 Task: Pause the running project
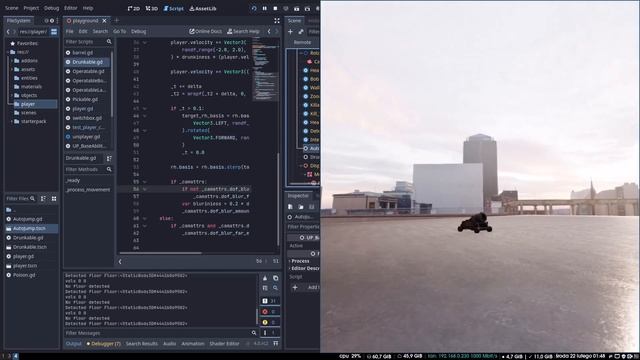(264, 8)
